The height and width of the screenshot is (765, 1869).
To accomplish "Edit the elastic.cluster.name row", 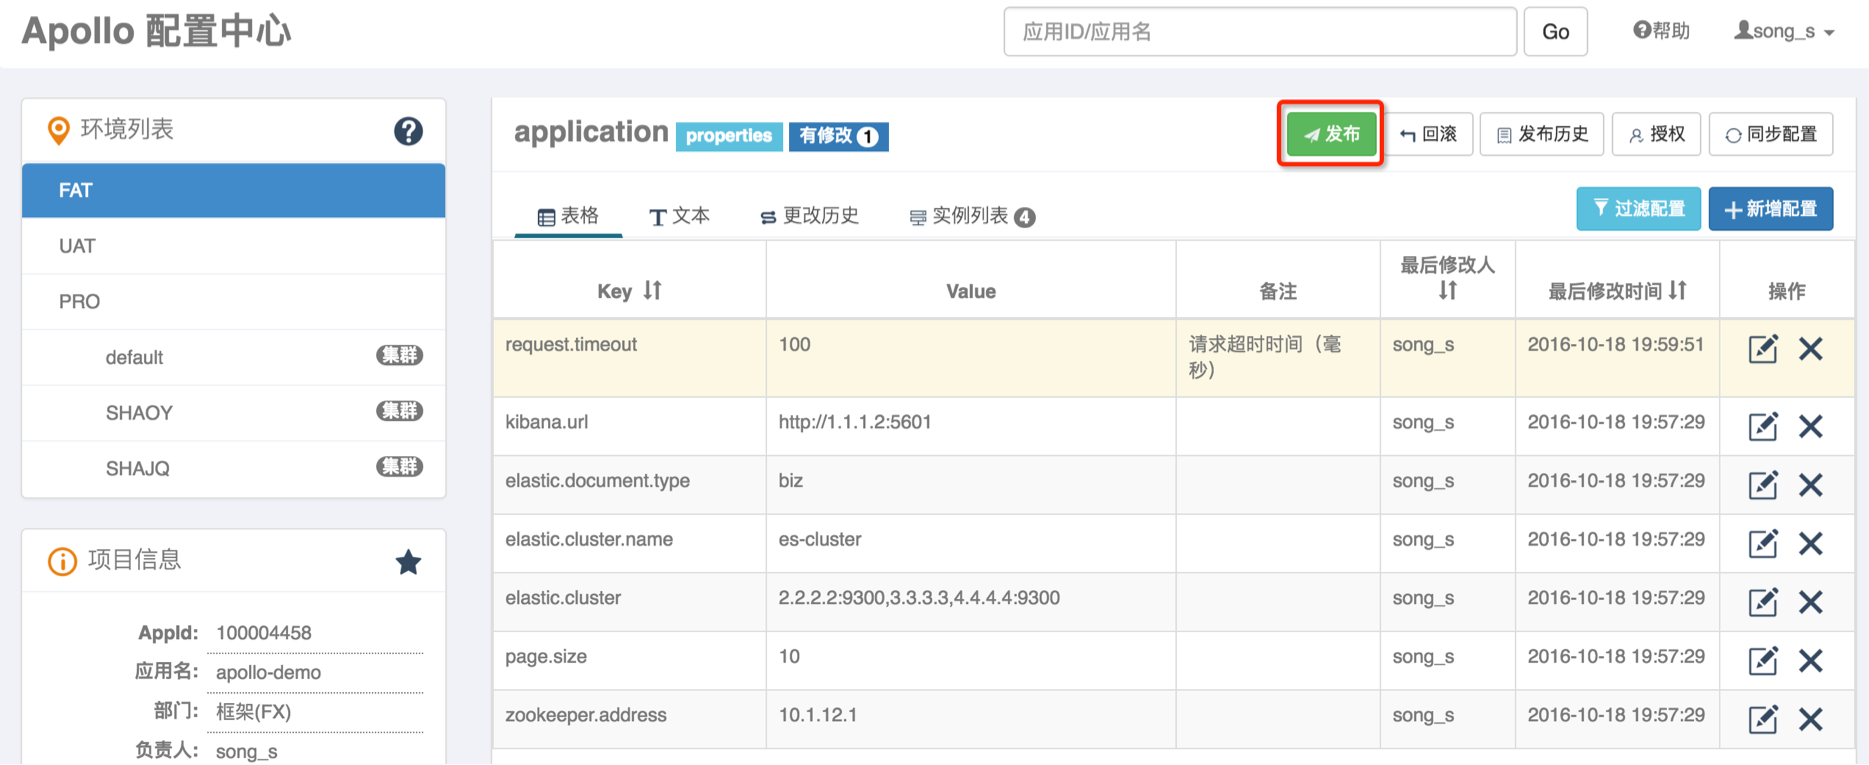I will 1762,544.
